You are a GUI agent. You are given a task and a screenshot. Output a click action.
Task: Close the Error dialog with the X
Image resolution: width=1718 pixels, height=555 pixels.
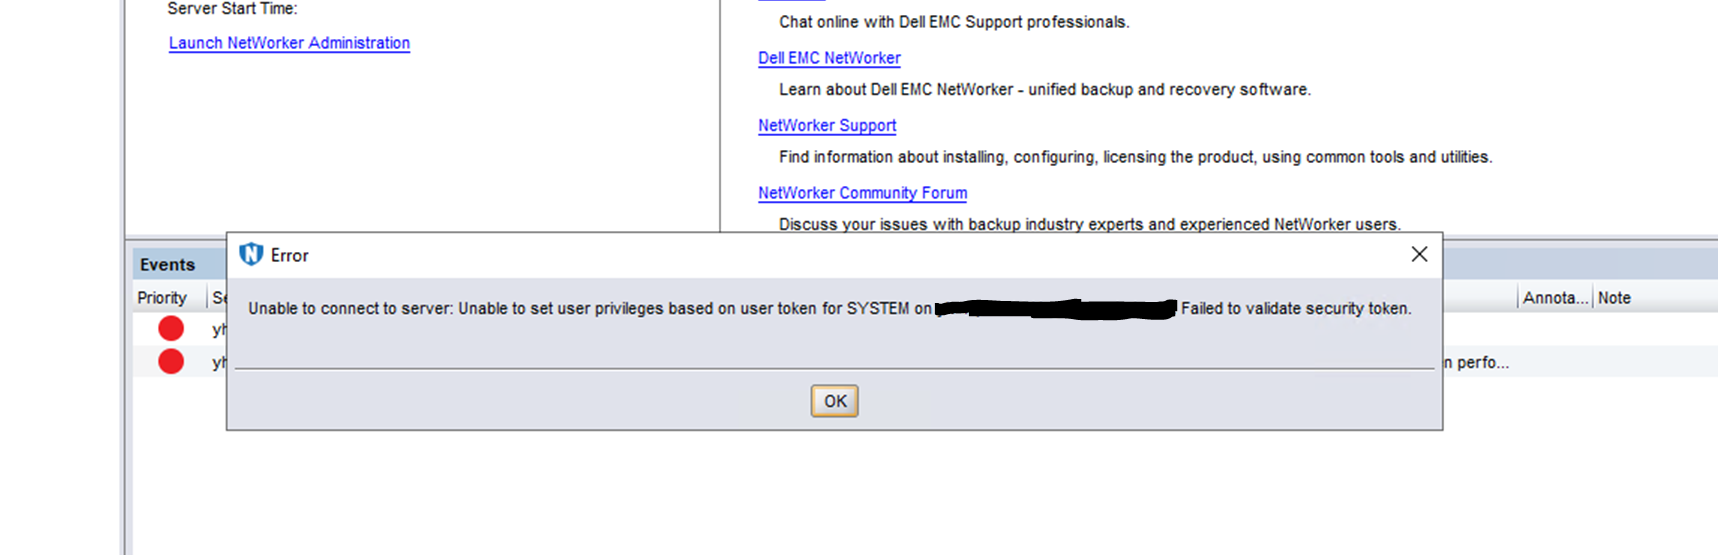point(1419,254)
